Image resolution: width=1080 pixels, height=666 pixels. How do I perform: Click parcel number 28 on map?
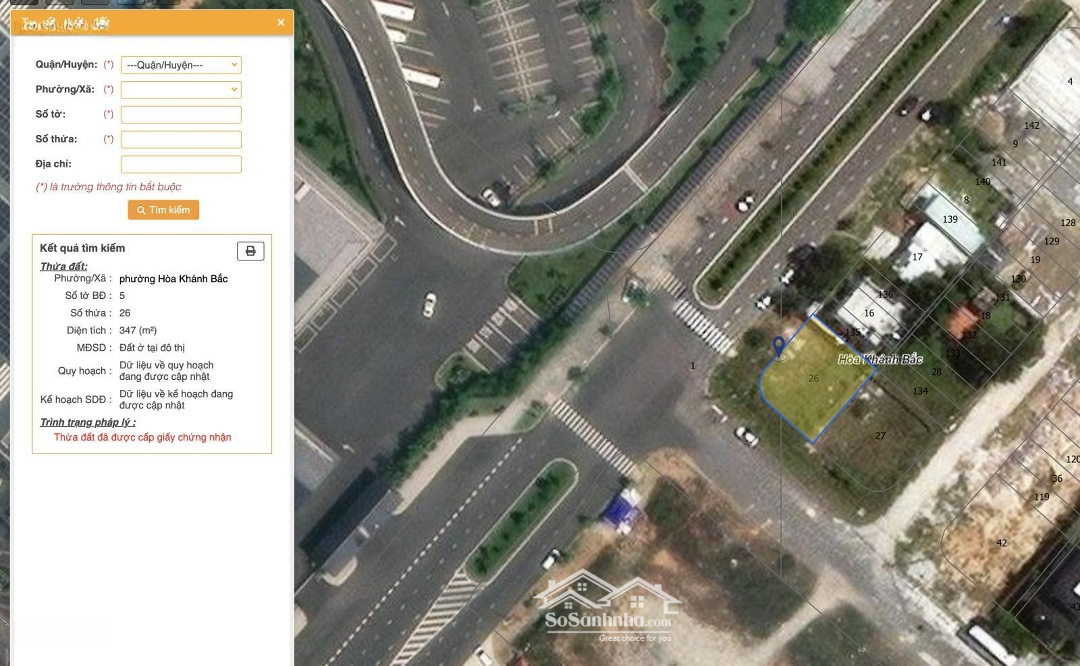pos(936,372)
